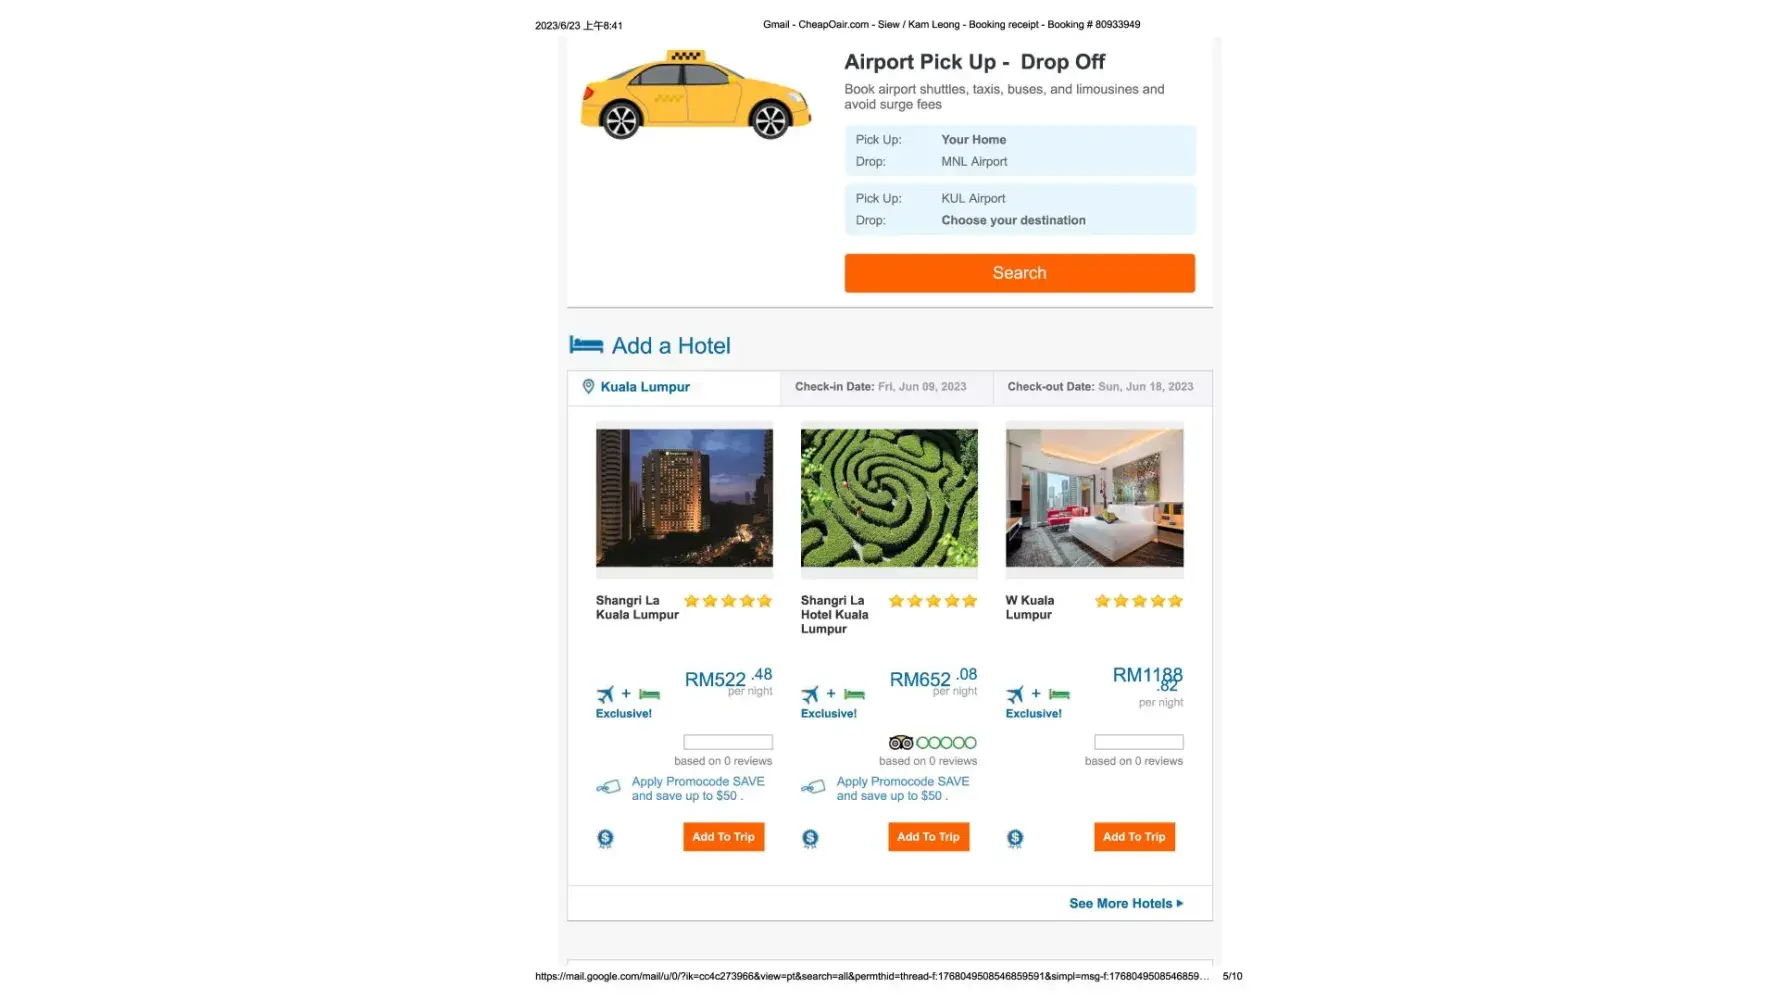Click the bed icon beside Add a Hotel
This screenshot has height=1000, width=1778.
pyautogui.click(x=586, y=345)
